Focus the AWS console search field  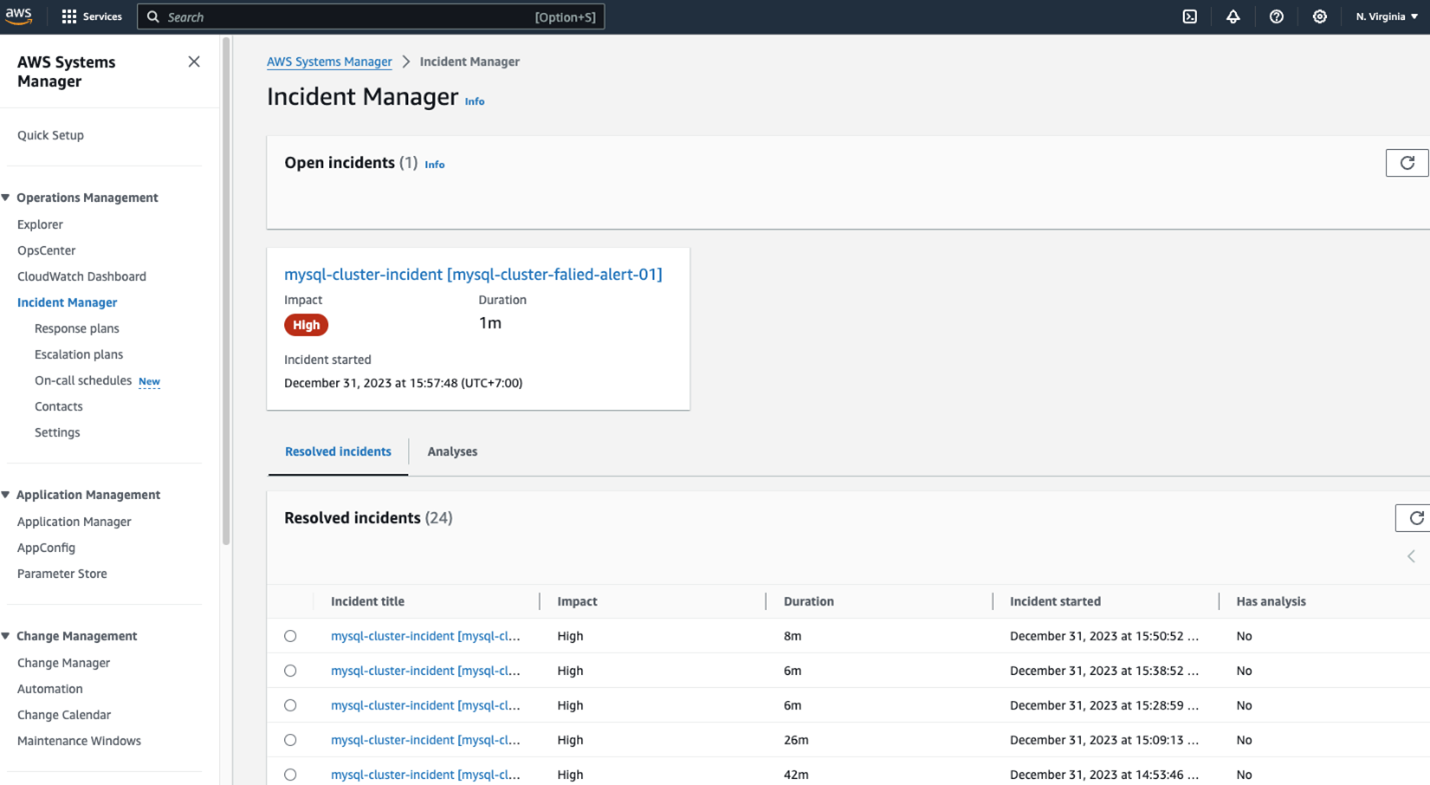(370, 17)
